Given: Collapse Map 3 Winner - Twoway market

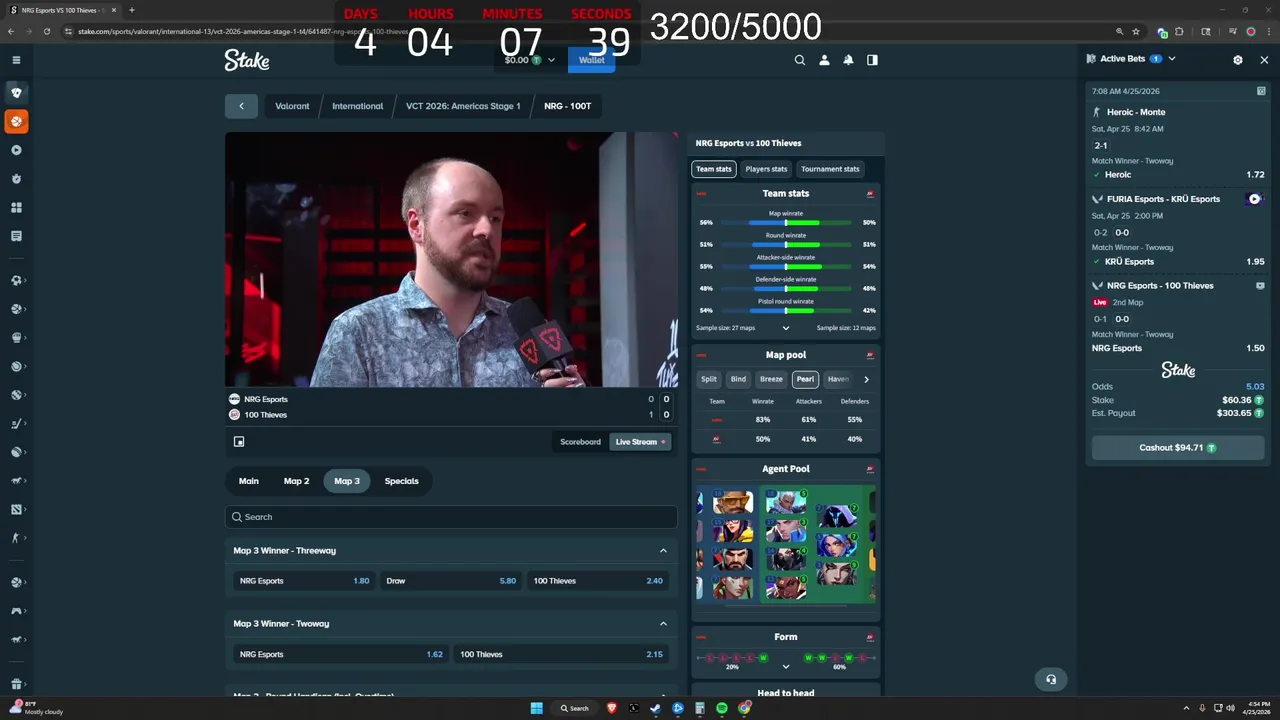Looking at the screenshot, I should pyautogui.click(x=663, y=623).
